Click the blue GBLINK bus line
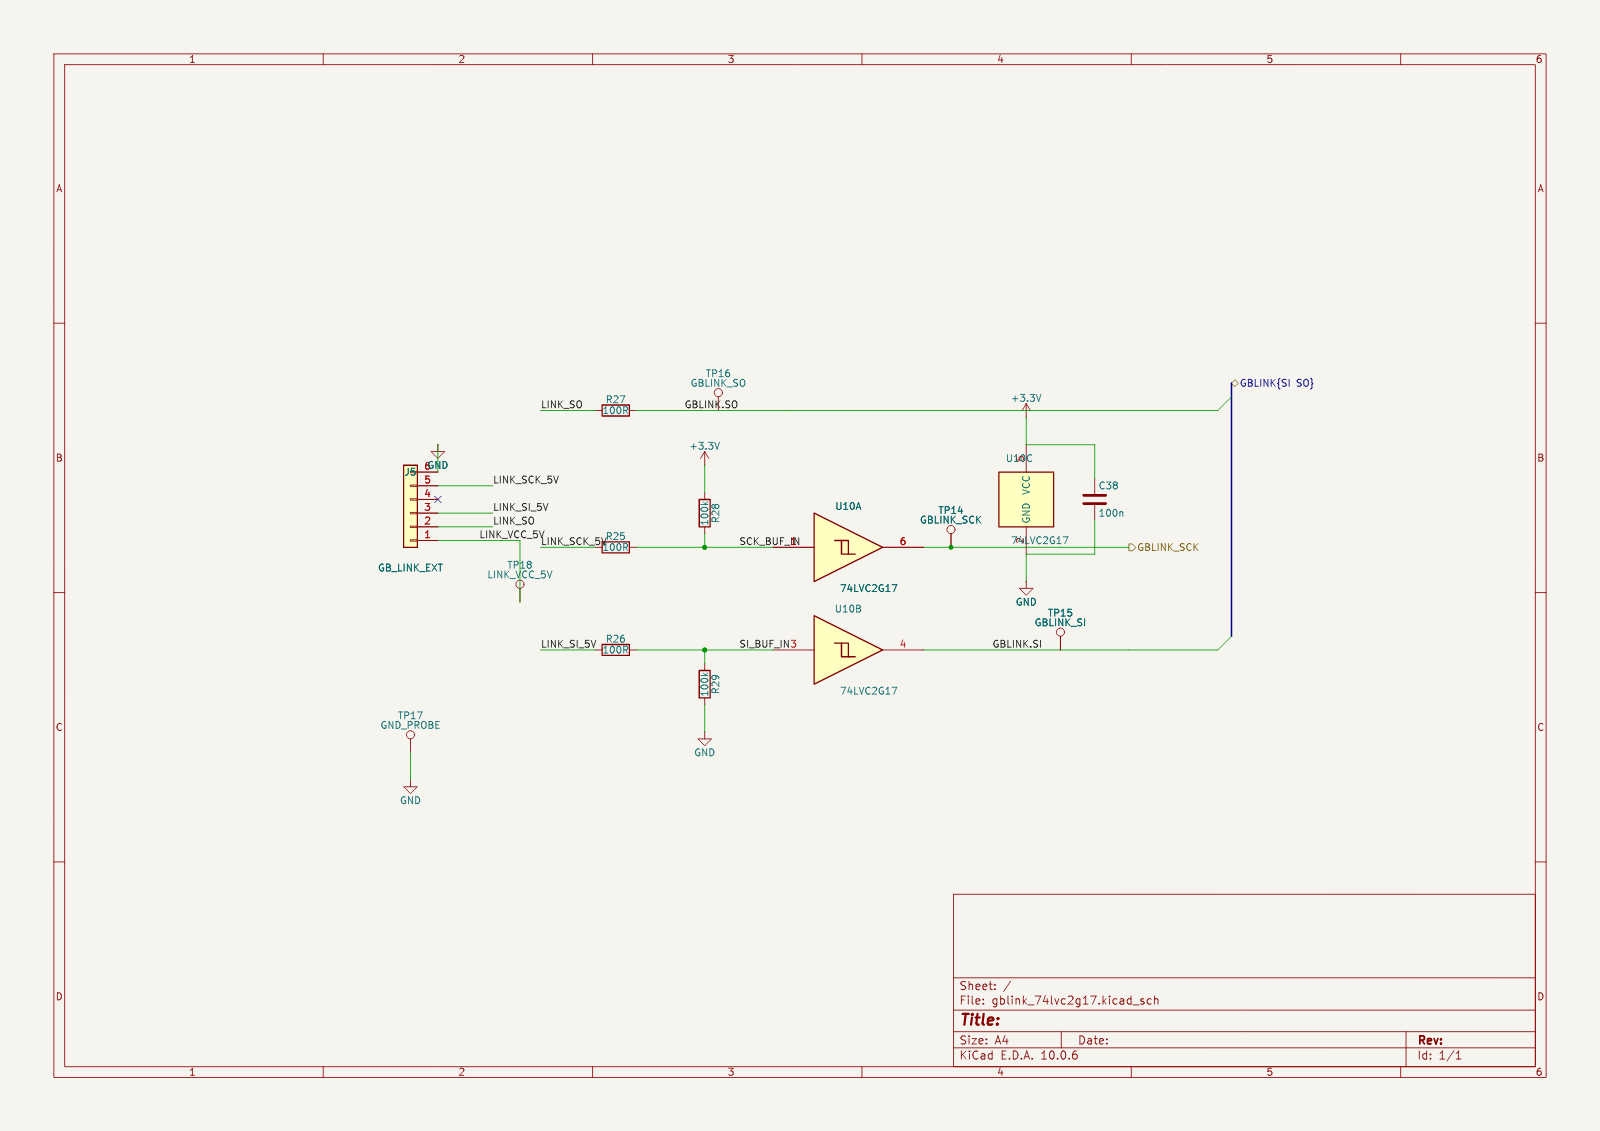The height and width of the screenshot is (1131, 1600). pos(1231,510)
